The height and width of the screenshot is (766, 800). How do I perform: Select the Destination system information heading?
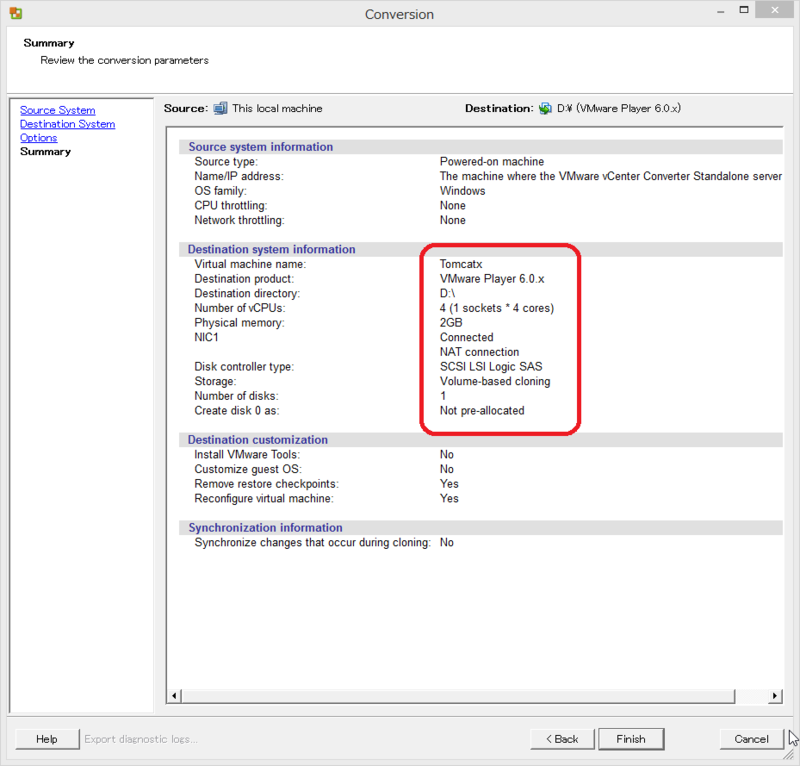[271, 250]
